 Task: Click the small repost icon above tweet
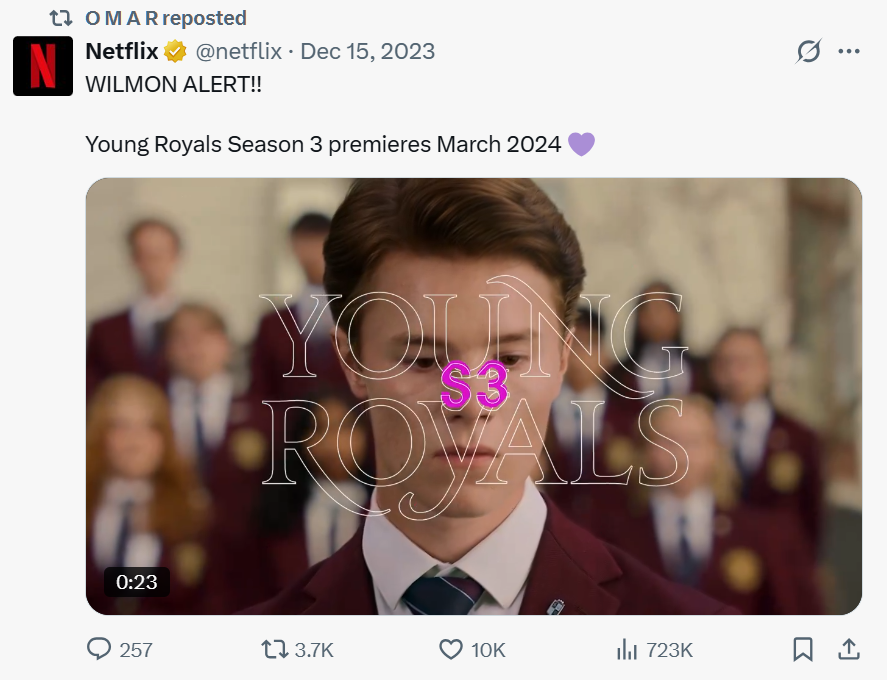point(62,18)
